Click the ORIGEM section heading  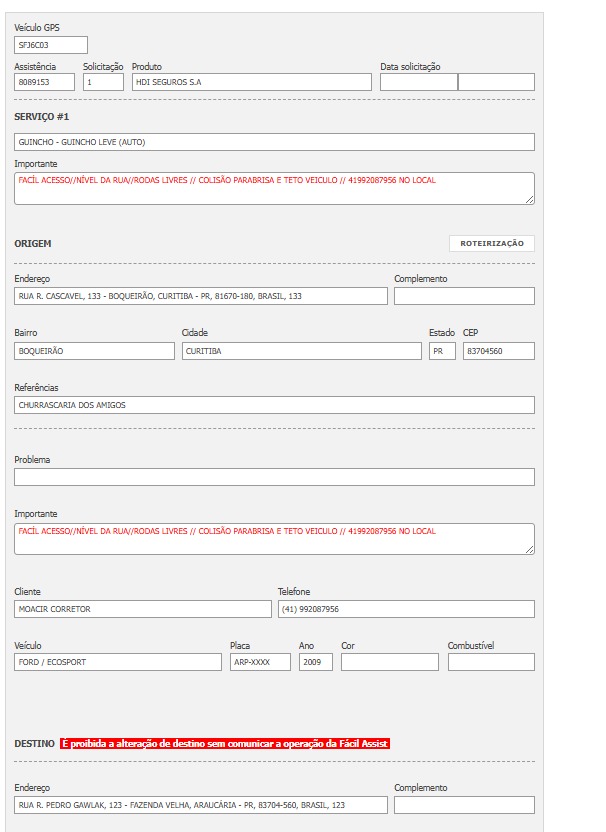coord(33,244)
